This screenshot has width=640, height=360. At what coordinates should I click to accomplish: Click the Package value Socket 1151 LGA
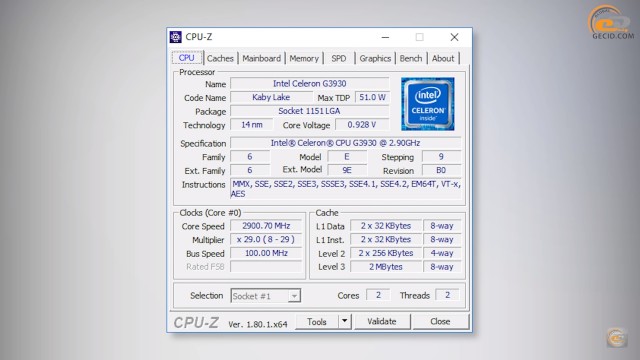[x=310, y=111]
